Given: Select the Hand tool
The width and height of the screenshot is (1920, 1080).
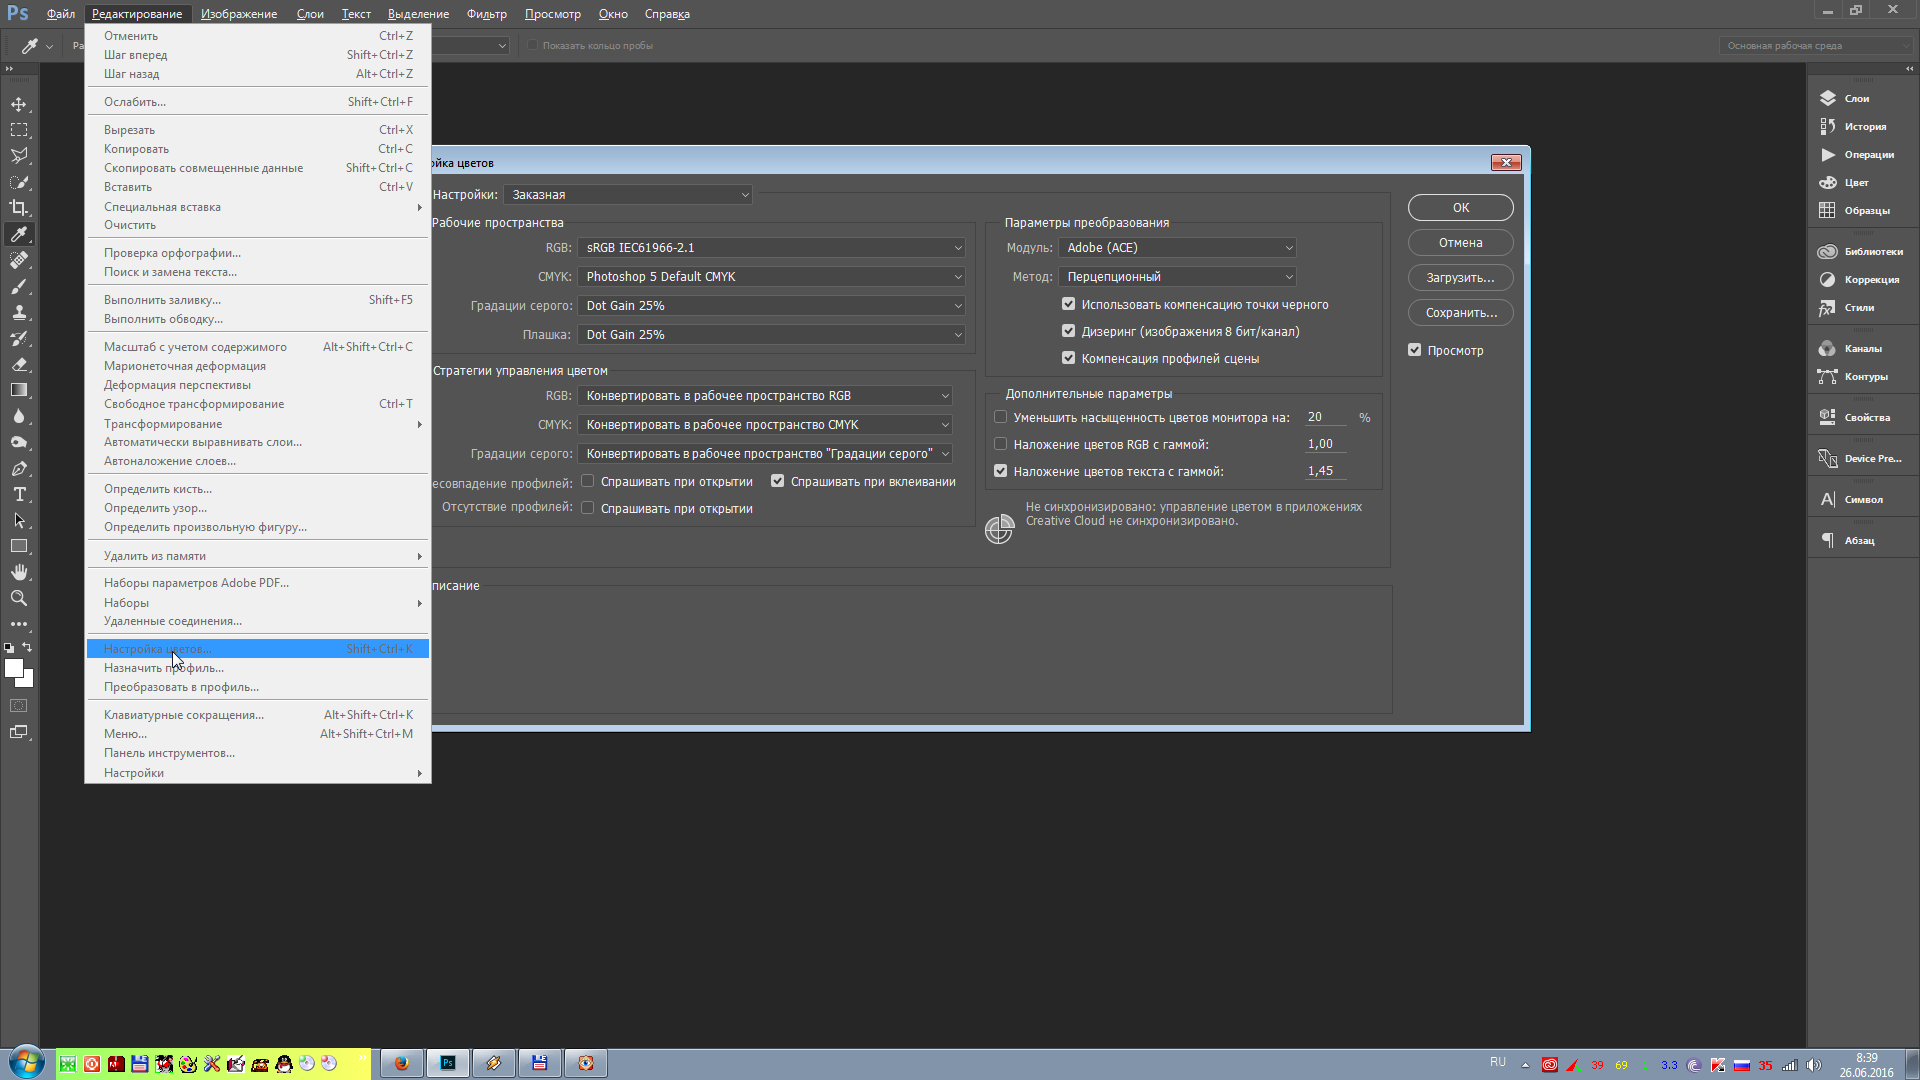Looking at the screenshot, I should pyautogui.click(x=19, y=572).
